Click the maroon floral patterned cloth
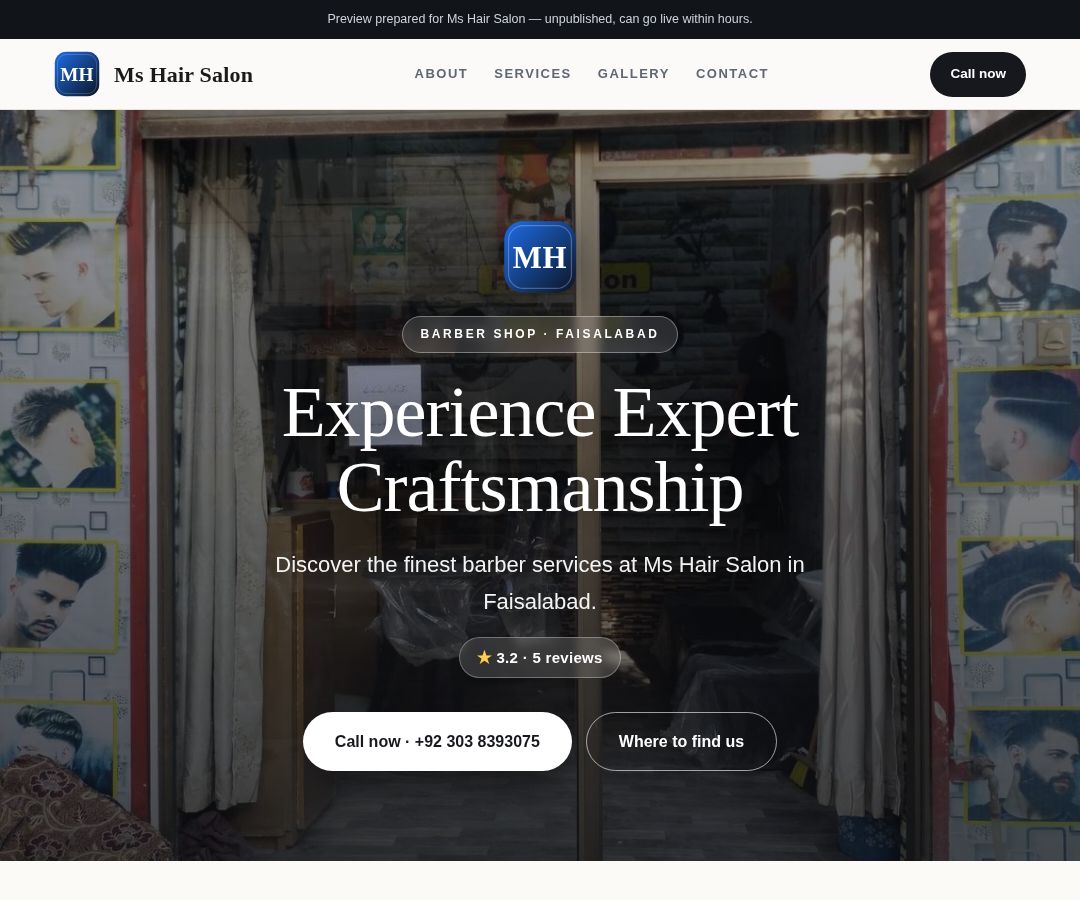1080x900 pixels. coord(76,813)
